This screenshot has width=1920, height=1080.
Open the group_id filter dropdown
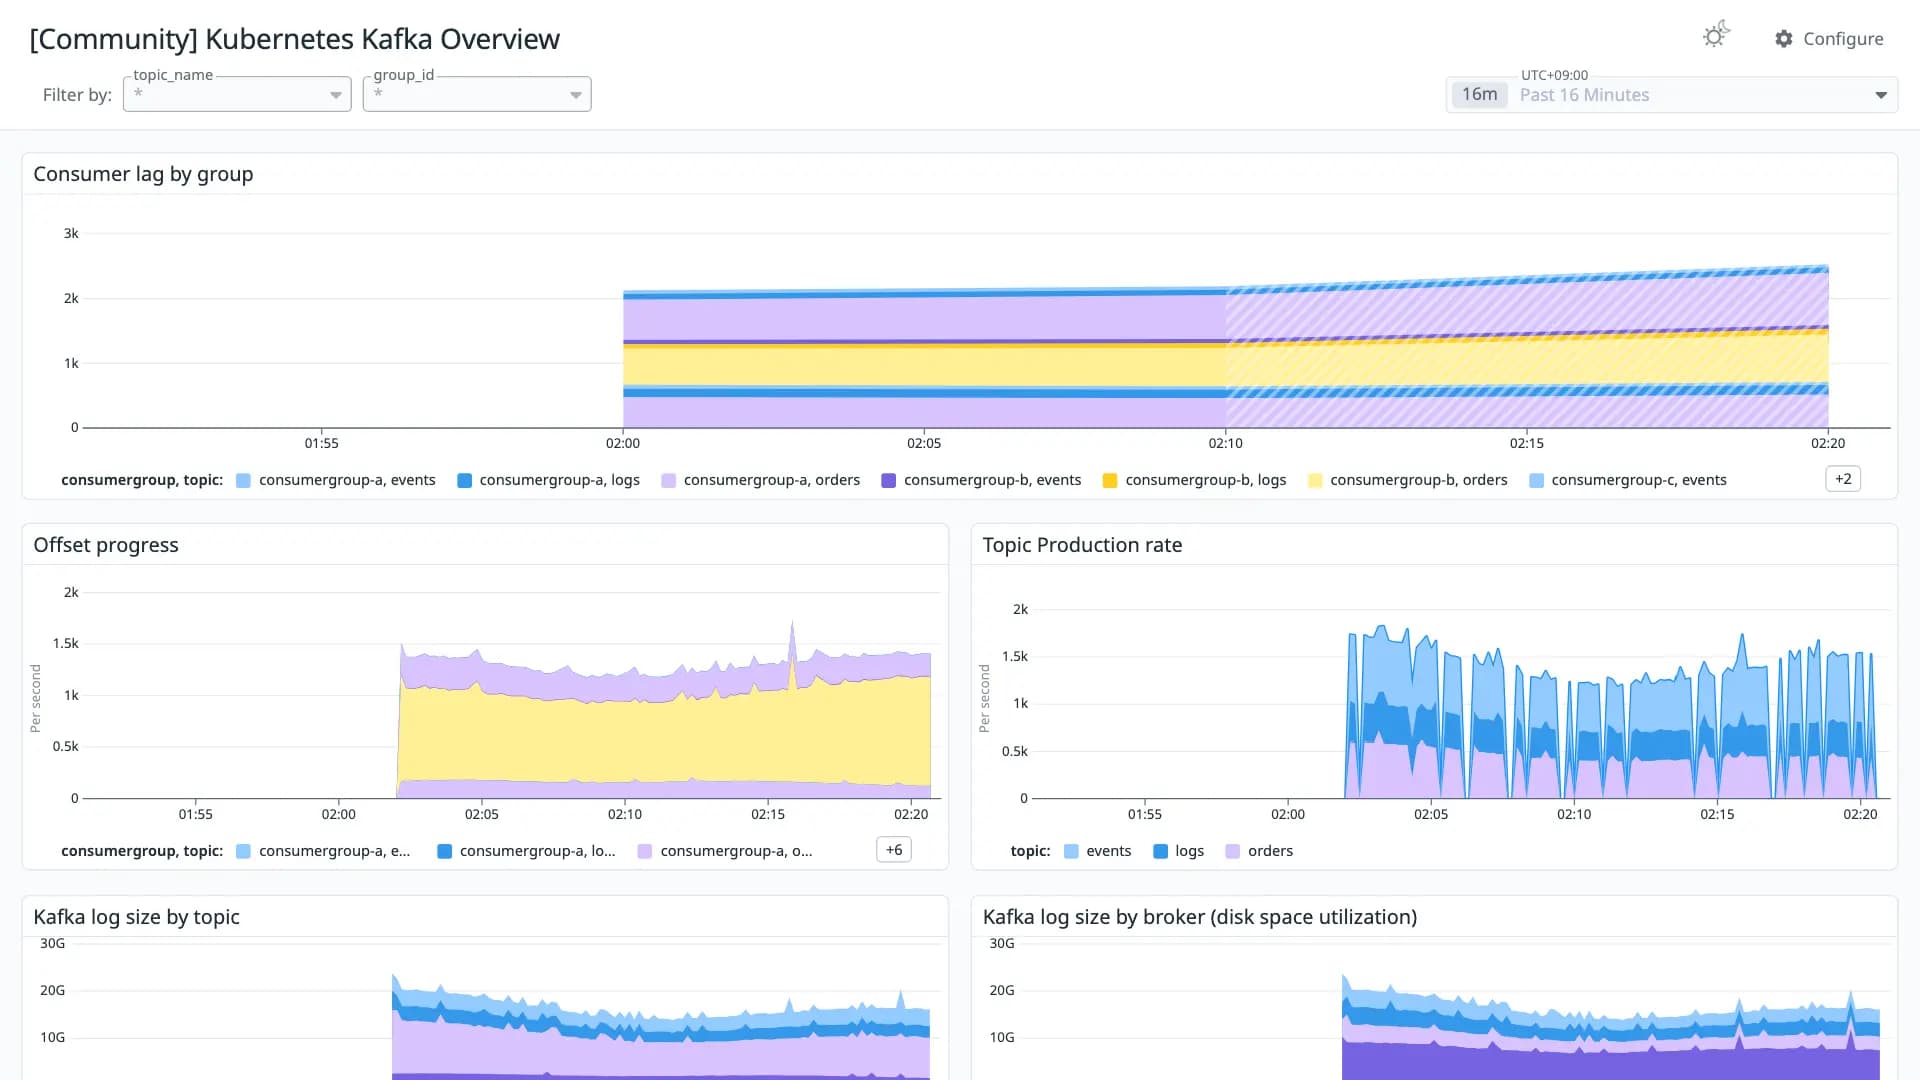477,94
